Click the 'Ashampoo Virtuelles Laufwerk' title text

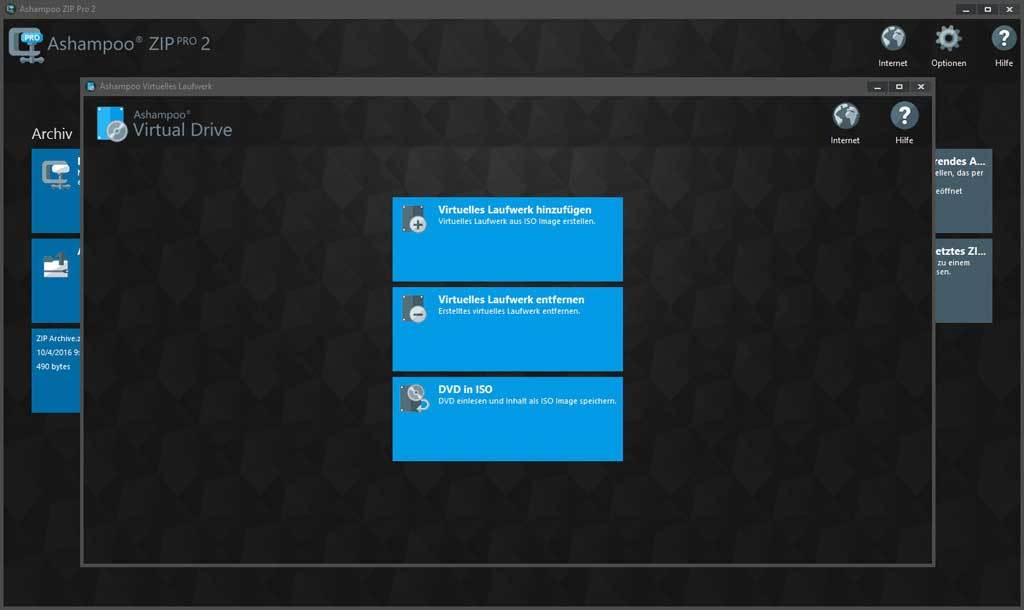pos(155,86)
